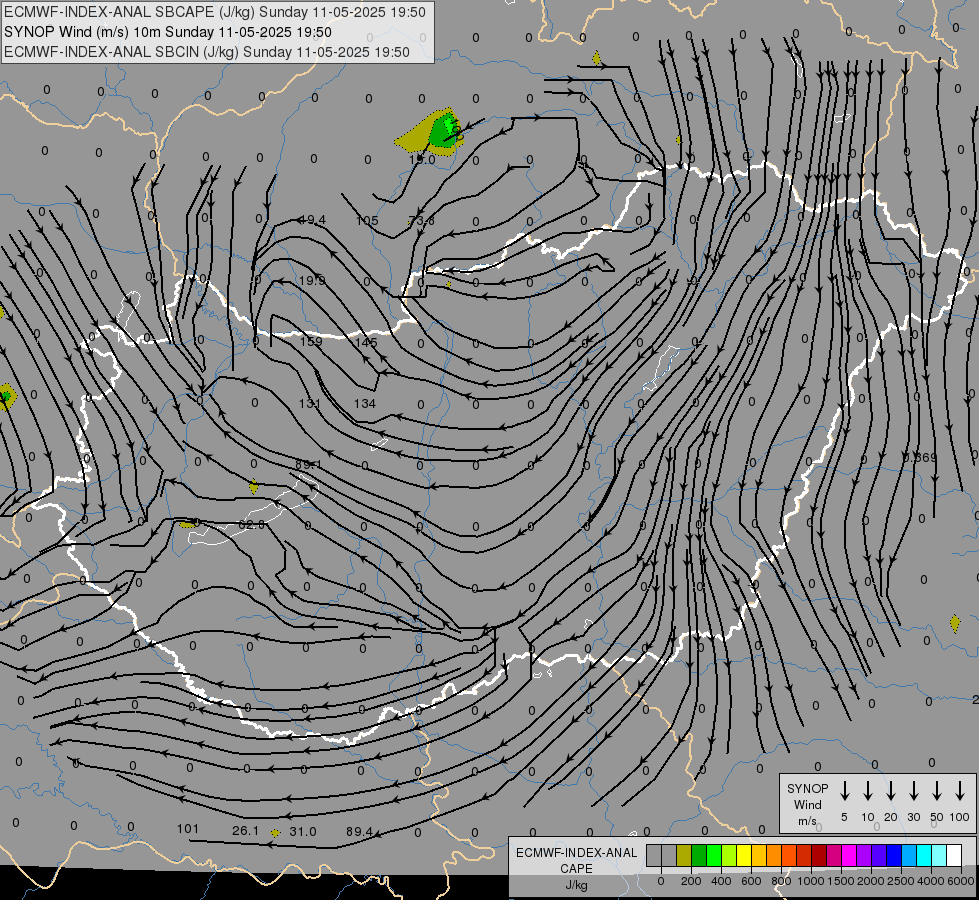Click the 'm/s' wind legend unit

(x=807, y=821)
